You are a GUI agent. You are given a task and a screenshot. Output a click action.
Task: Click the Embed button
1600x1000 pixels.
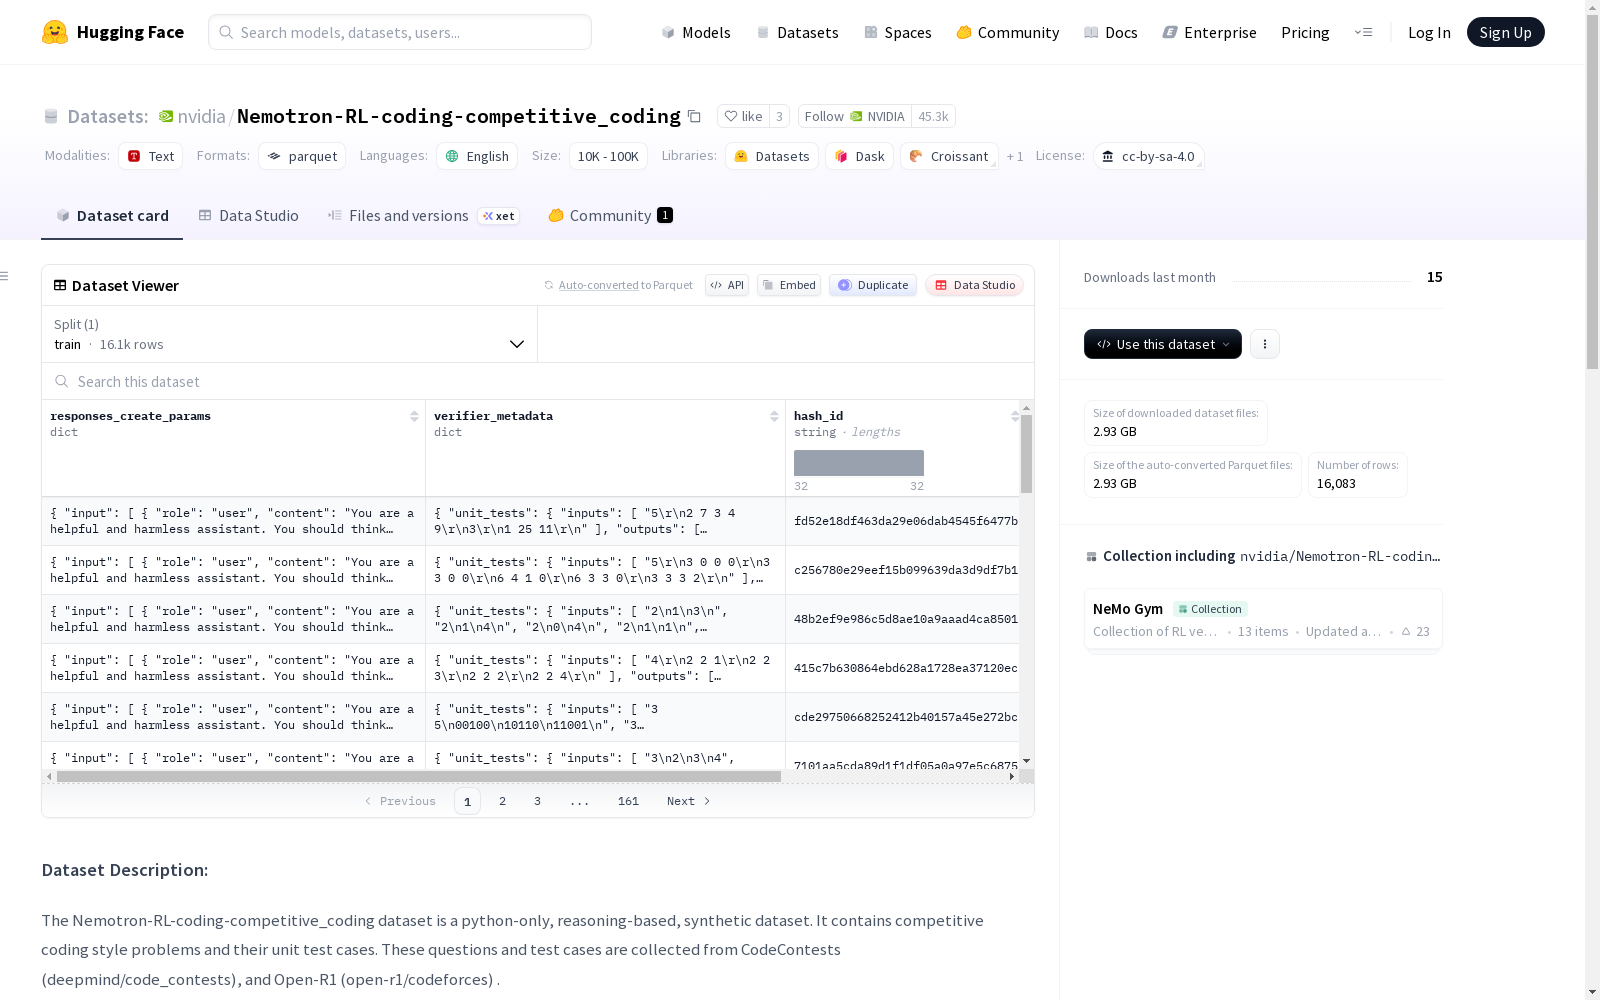789,285
